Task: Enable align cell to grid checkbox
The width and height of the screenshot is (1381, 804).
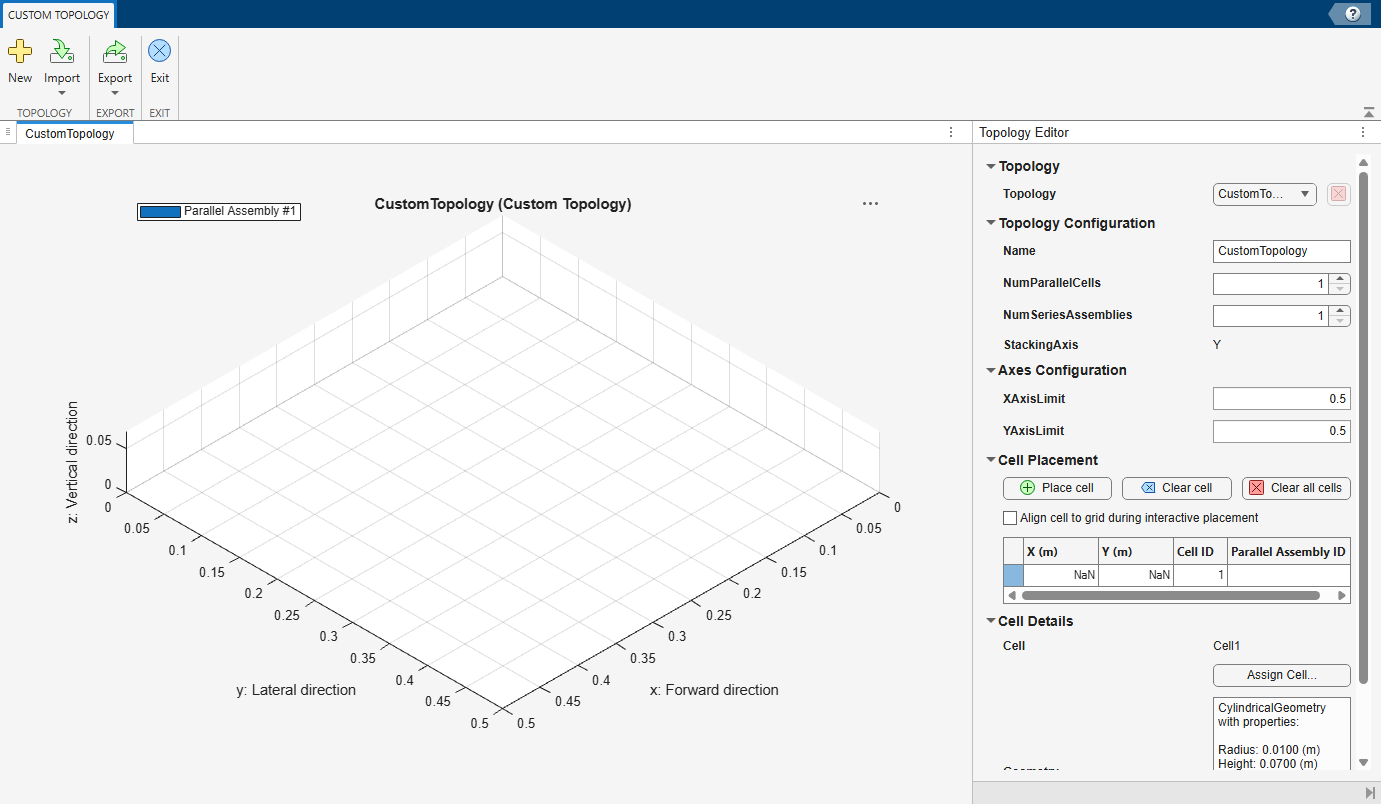Action: coord(1010,518)
